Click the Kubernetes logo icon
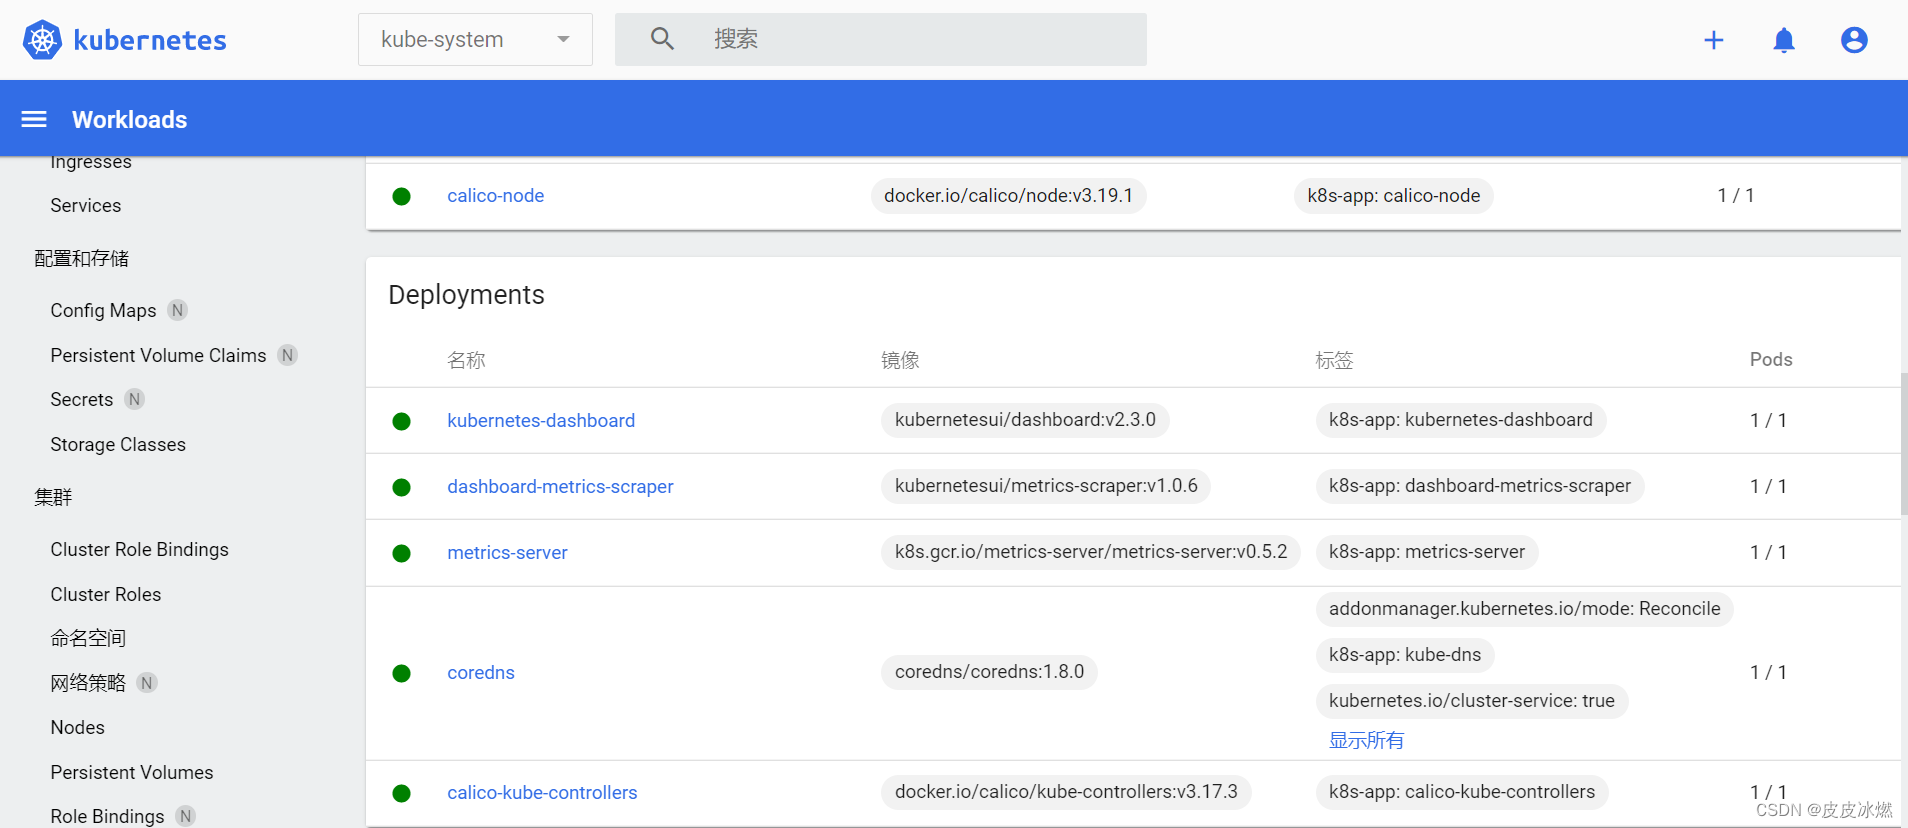The width and height of the screenshot is (1908, 828). pyautogui.click(x=42, y=40)
